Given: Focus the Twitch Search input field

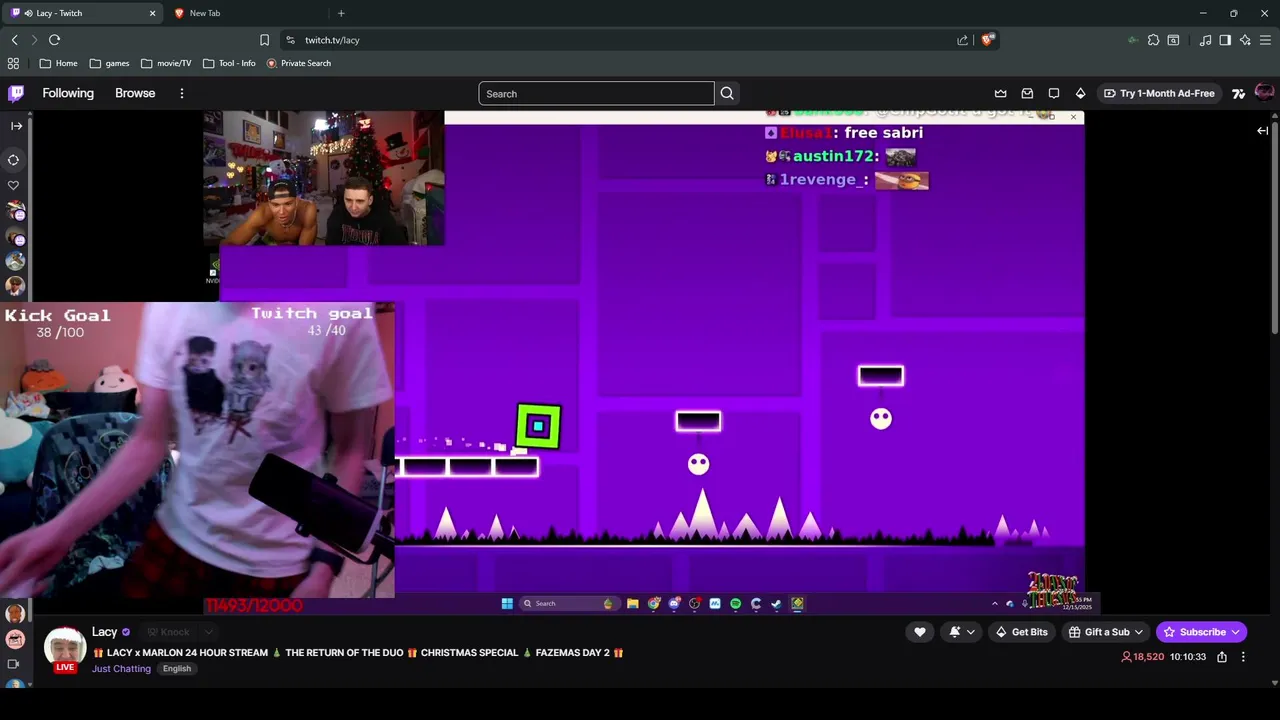Looking at the screenshot, I should coord(596,94).
